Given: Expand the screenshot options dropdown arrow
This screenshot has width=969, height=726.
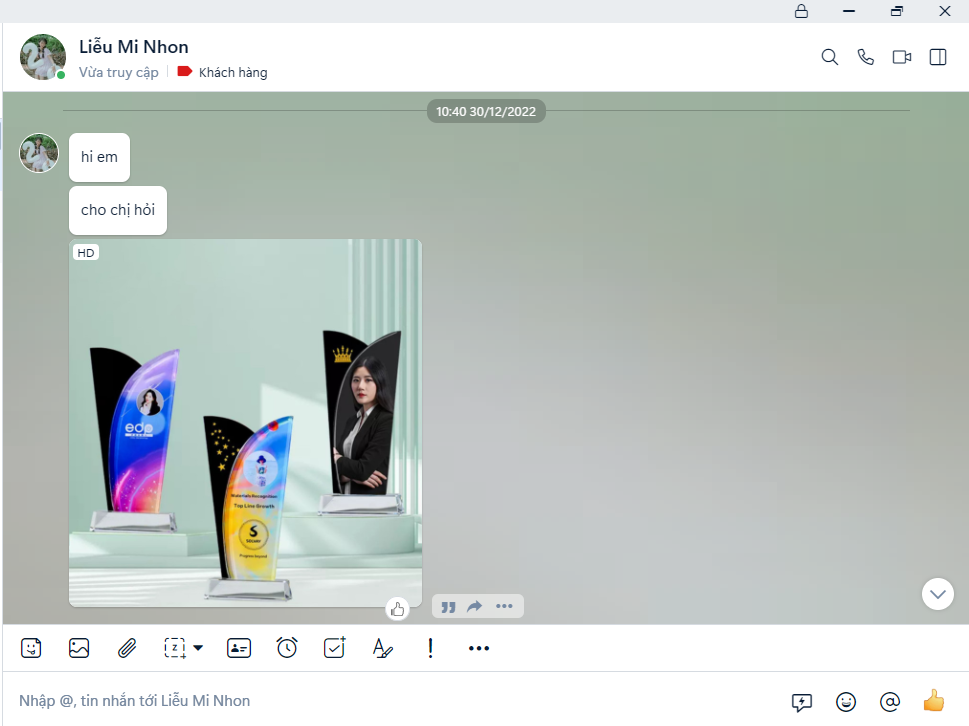Looking at the screenshot, I should point(198,648).
